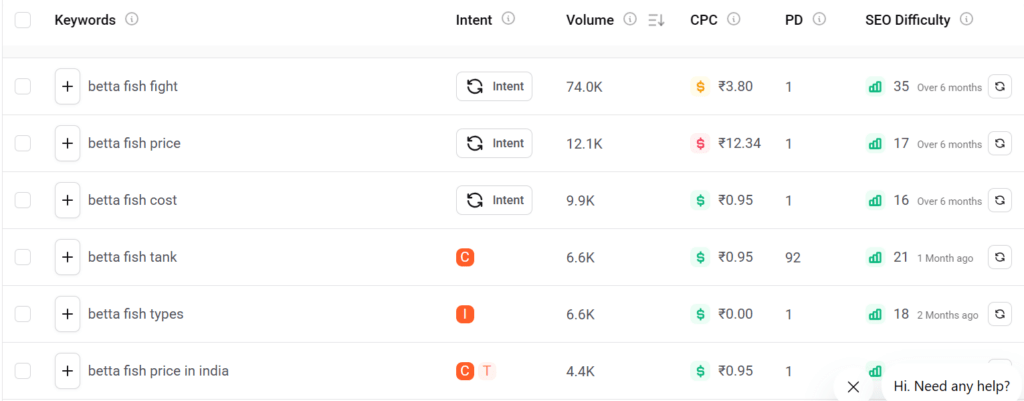Add keyword betta fish tank with plus icon
This screenshot has height=401, width=1024.
click(67, 257)
